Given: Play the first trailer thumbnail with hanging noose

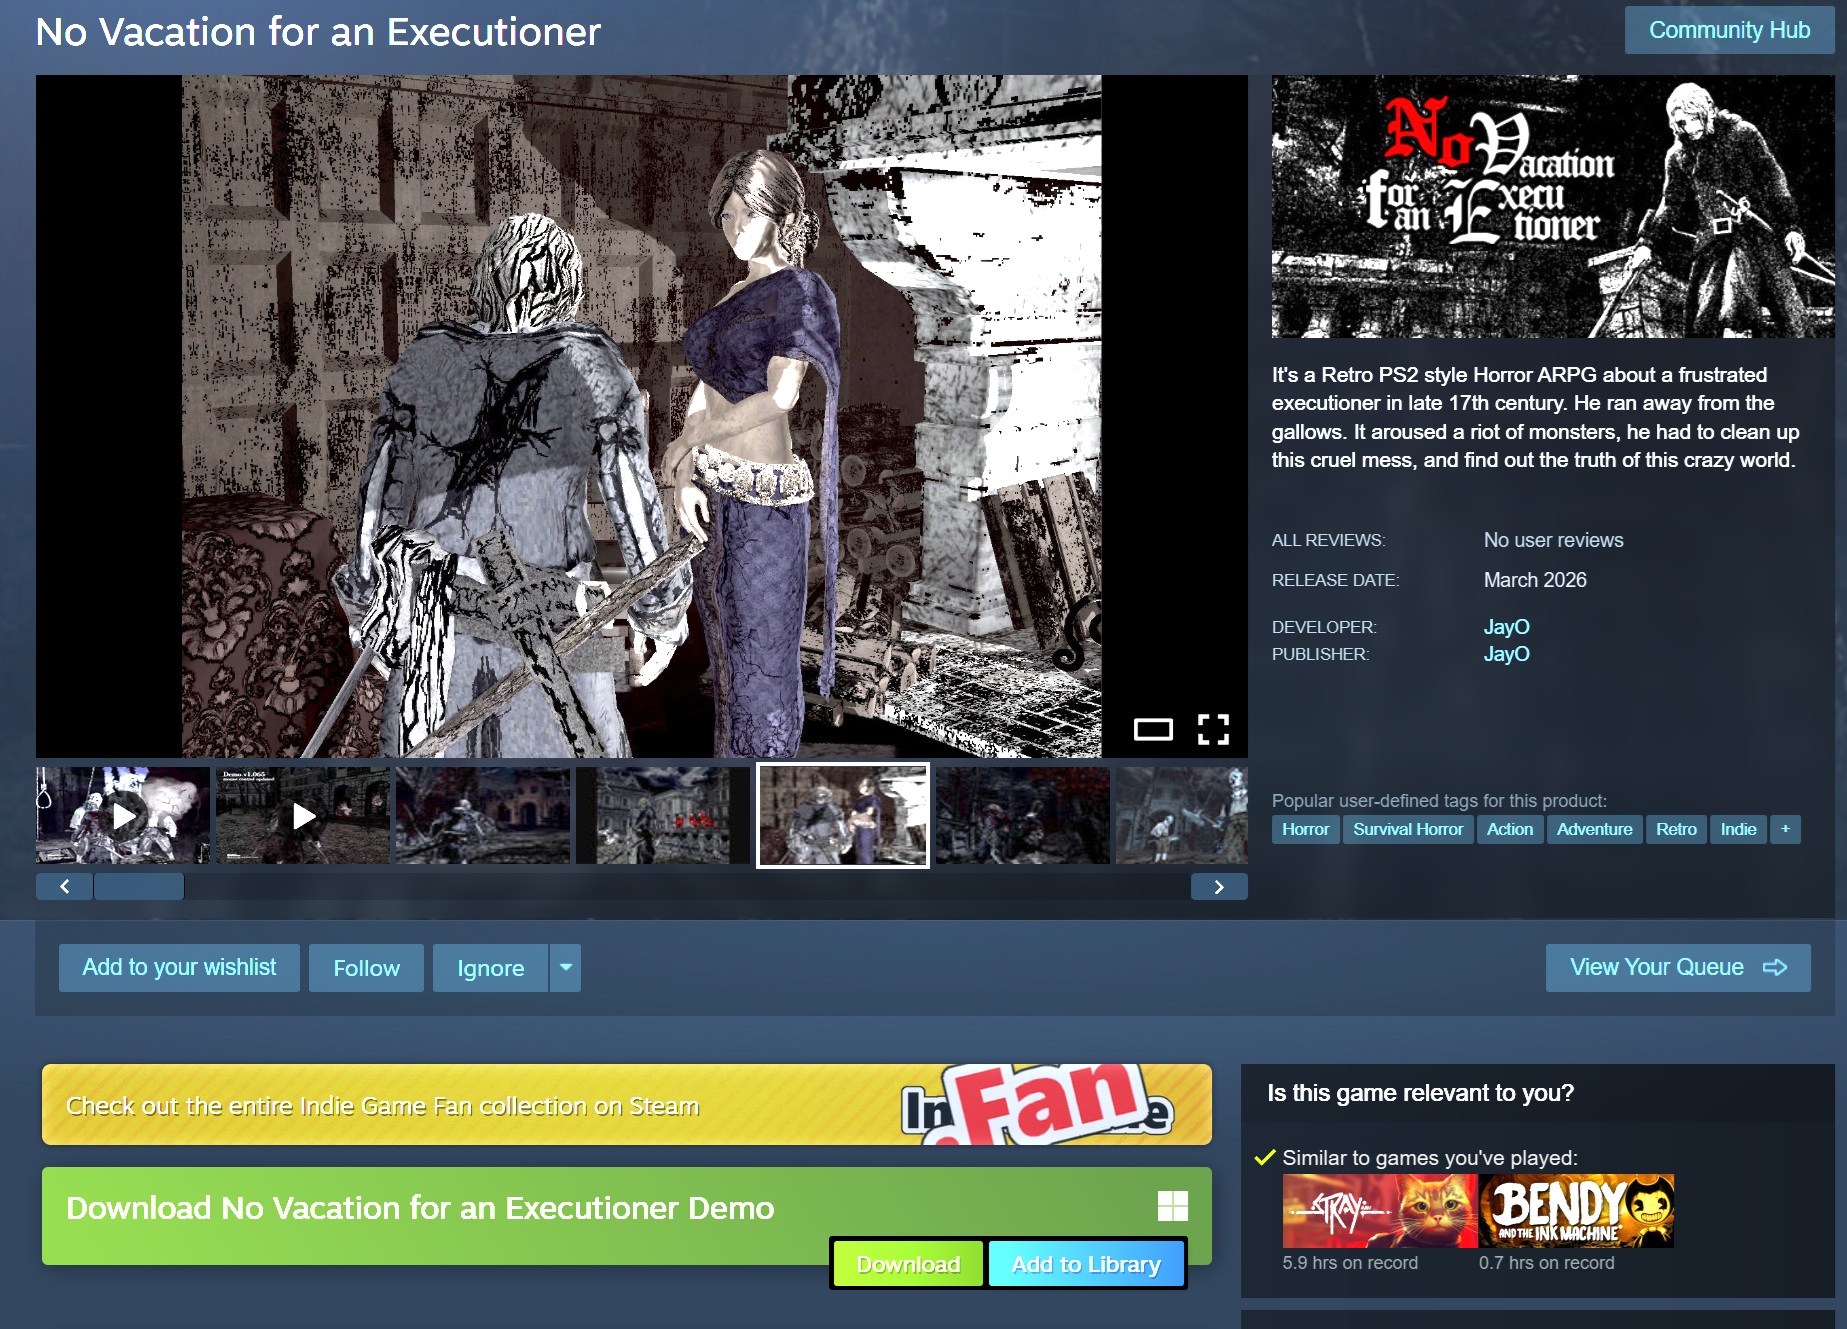Looking at the screenshot, I should coord(123,815).
